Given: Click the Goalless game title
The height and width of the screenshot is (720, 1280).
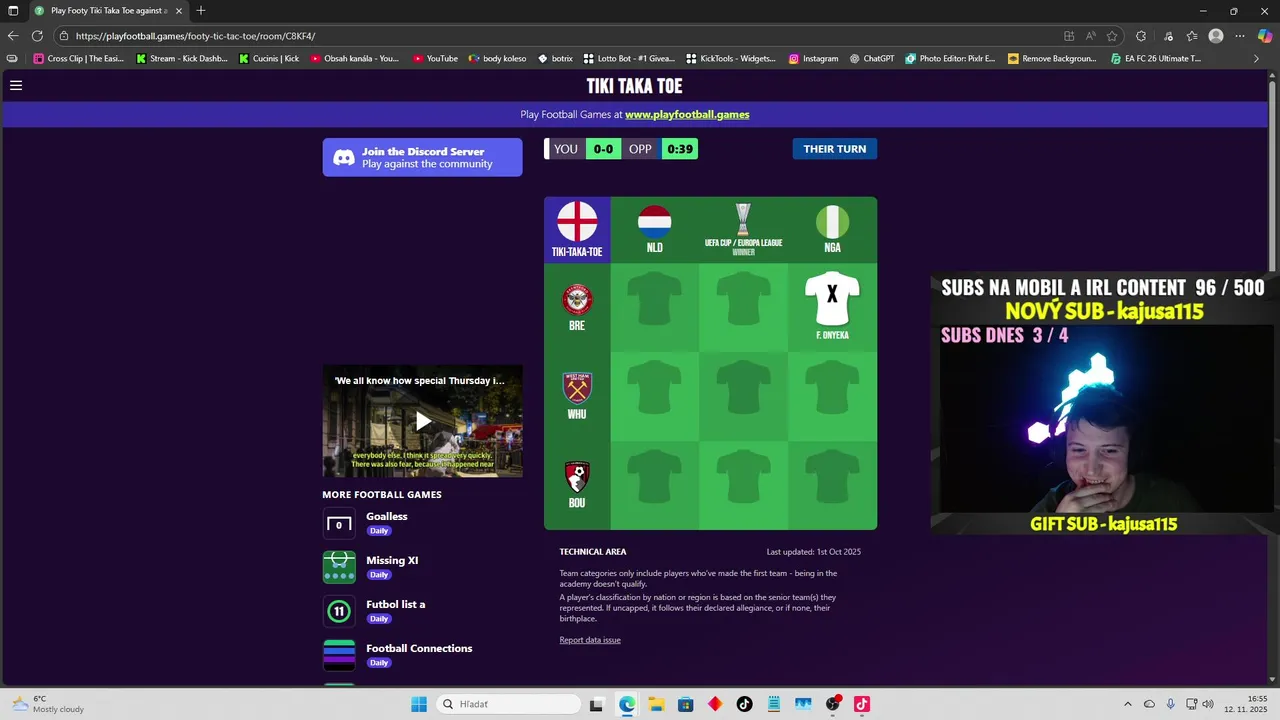Looking at the screenshot, I should pyautogui.click(x=387, y=516).
